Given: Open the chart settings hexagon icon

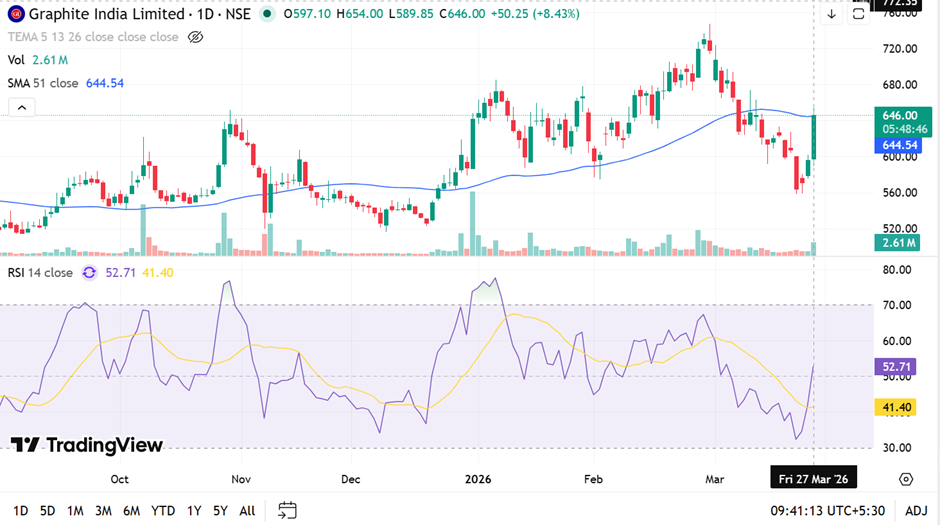Looking at the screenshot, I should point(905,479).
